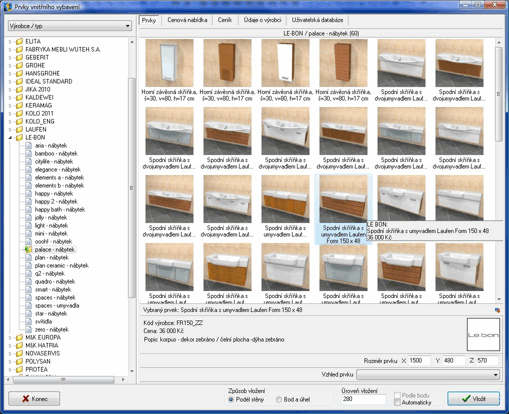
Task: Open happy bath - nábytek category
Action: (60, 209)
